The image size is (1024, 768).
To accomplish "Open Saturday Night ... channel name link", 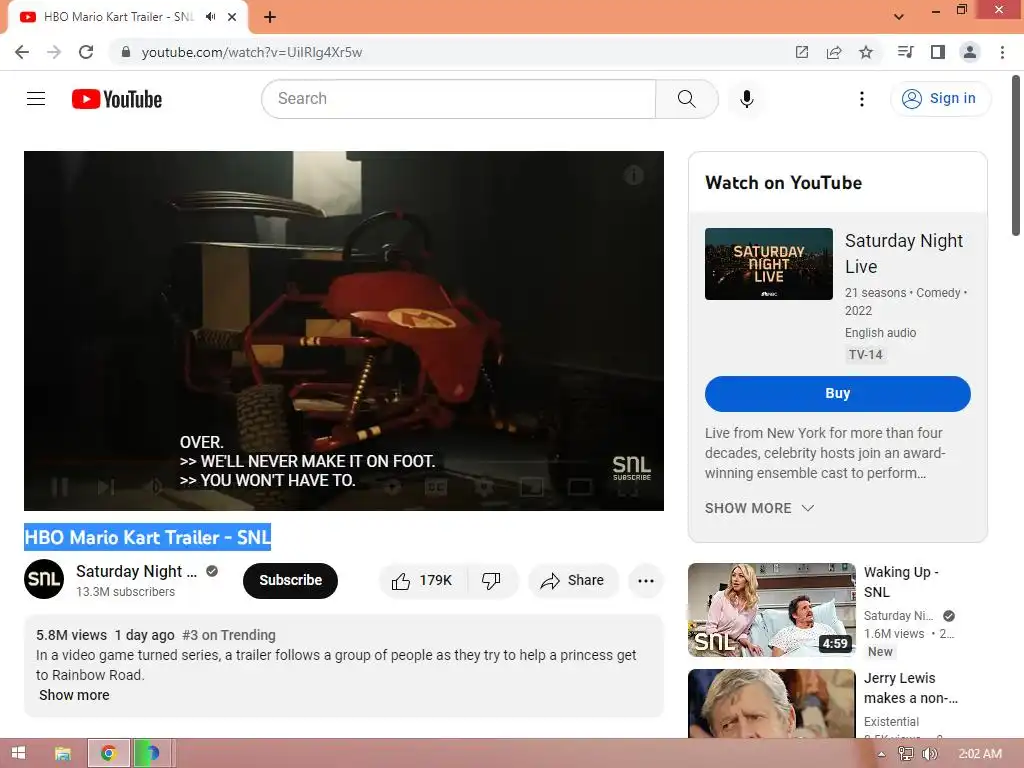I will tap(136, 571).
